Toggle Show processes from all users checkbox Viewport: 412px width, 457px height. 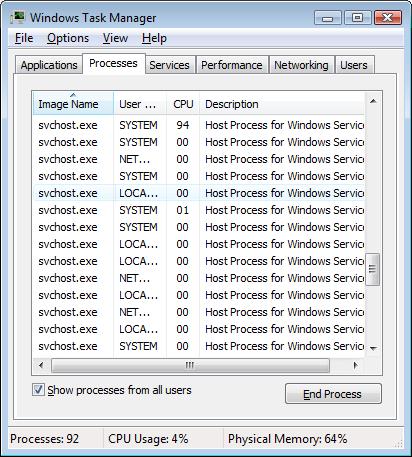[x=38, y=389]
